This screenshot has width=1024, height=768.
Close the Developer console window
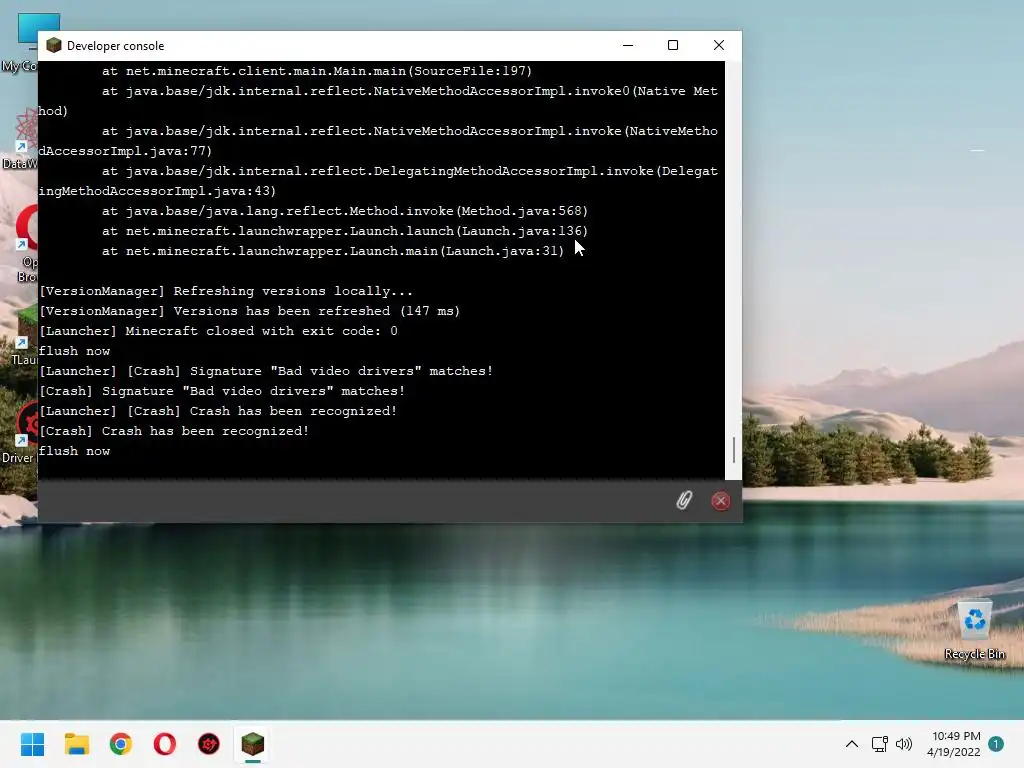point(719,45)
